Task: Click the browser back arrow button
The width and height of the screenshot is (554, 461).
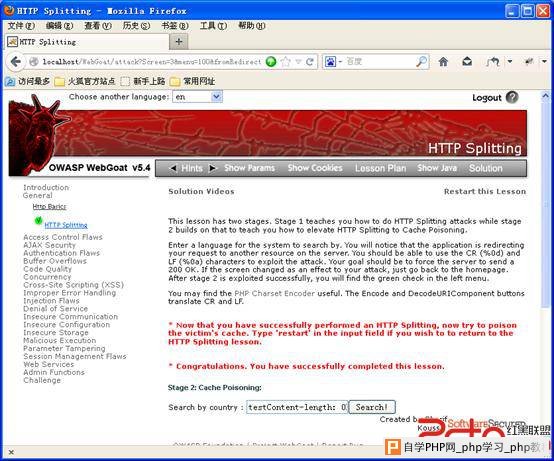Action: [16, 62]
